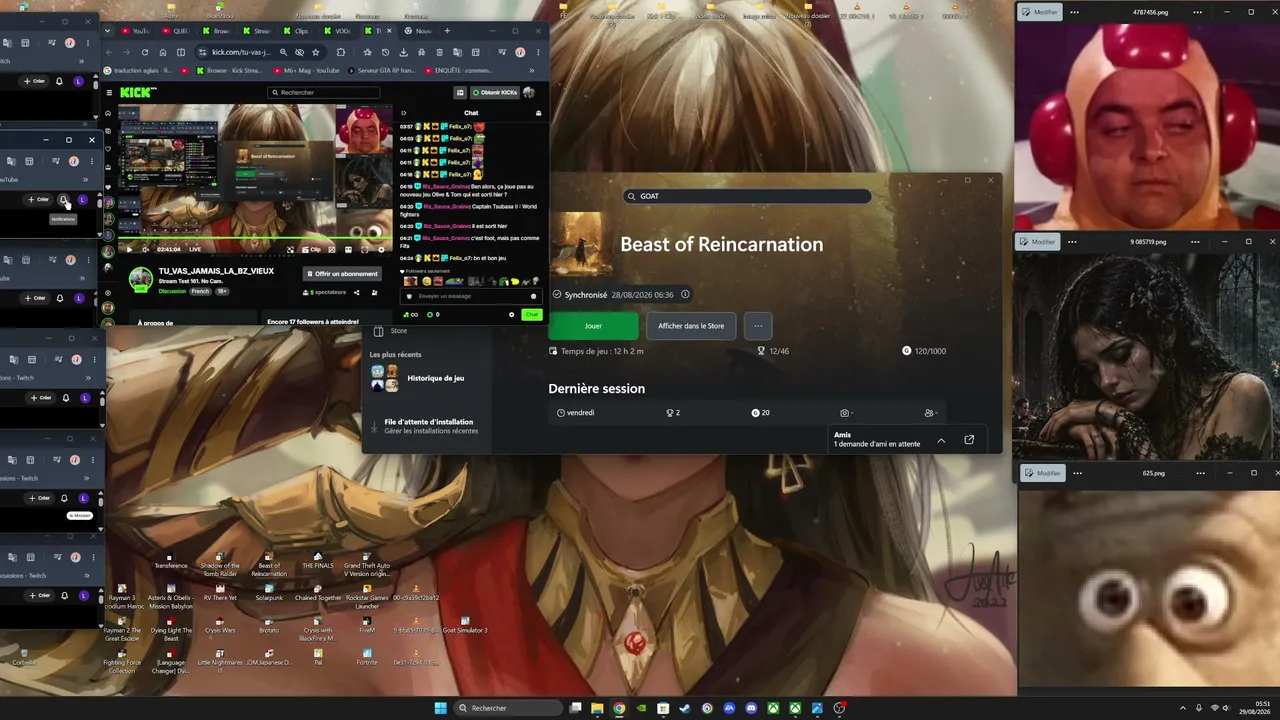The image size is (1280, 720).
Task: Click the Clip button on the stream player
Action: point(310,249)
